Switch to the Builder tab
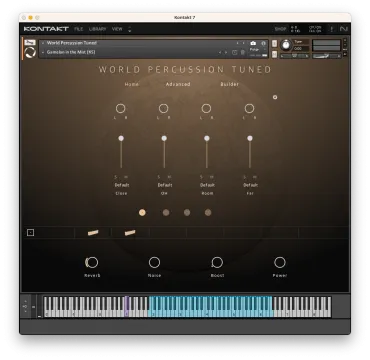This screenshot has width=370, height=360. (230, 84)
